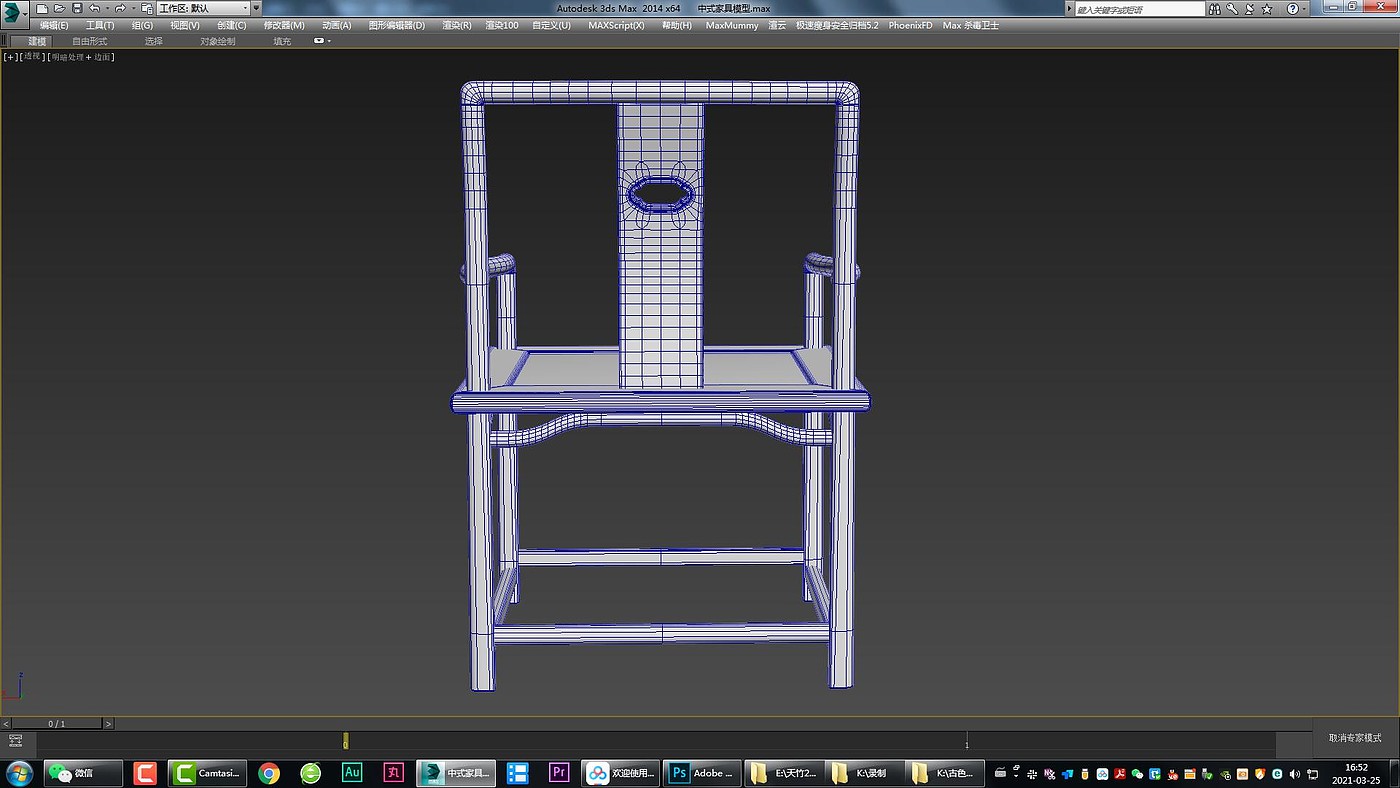Switch to the 对象绘制 ribbon tab

coord(217,41)
